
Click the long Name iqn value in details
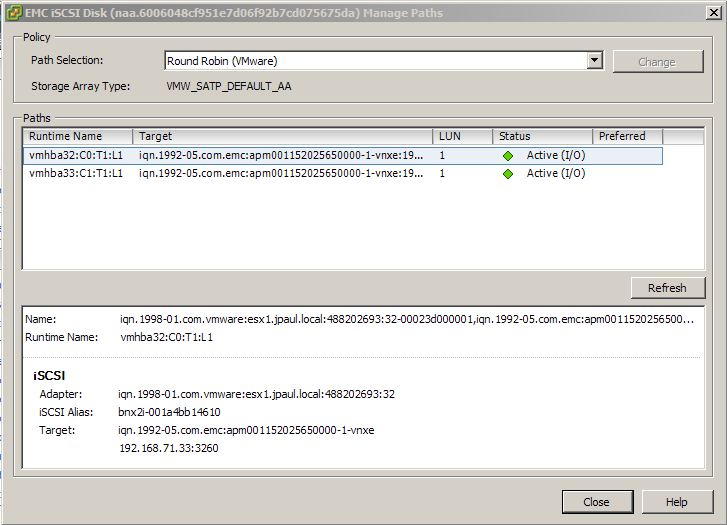[407, 319]
